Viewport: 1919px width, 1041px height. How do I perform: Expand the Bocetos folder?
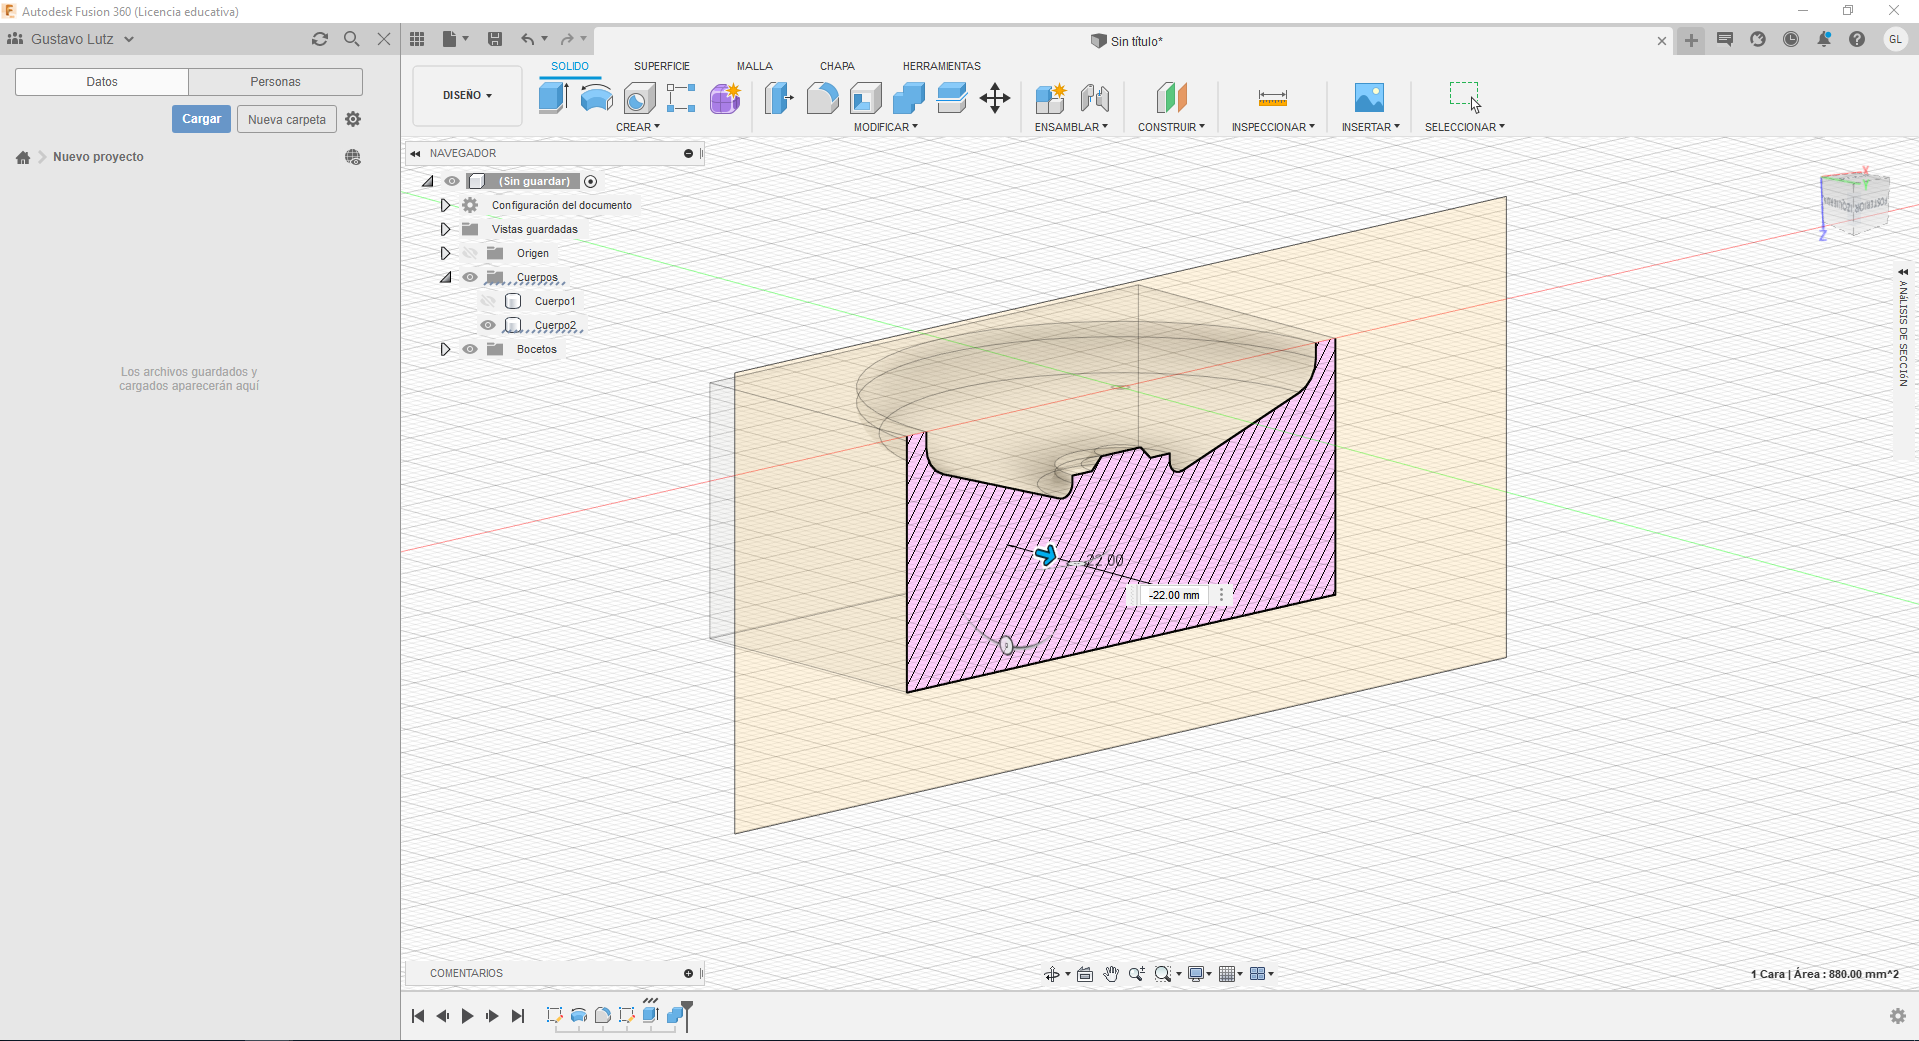click(x=446, y=349)
